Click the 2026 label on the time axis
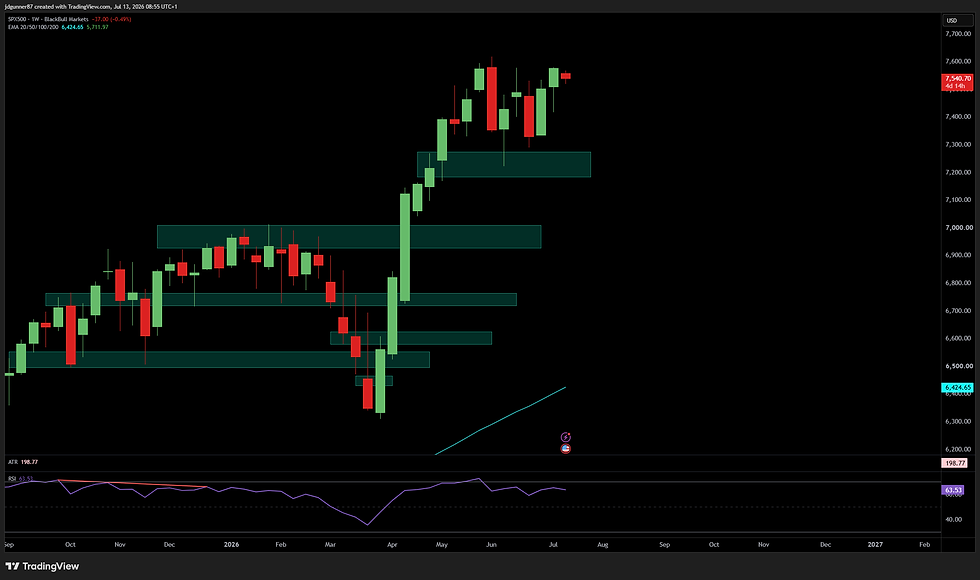 click(231, 544)
